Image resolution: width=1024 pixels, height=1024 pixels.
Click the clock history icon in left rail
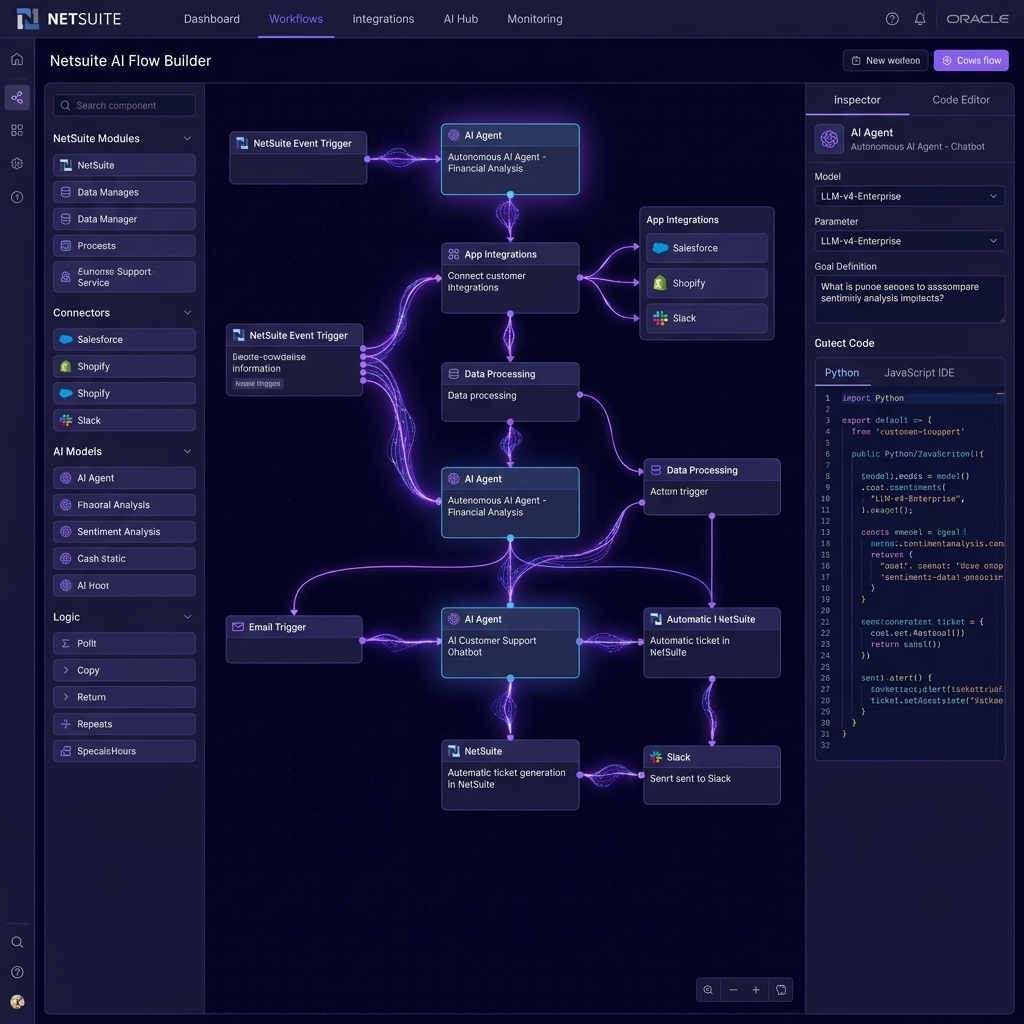17,197
